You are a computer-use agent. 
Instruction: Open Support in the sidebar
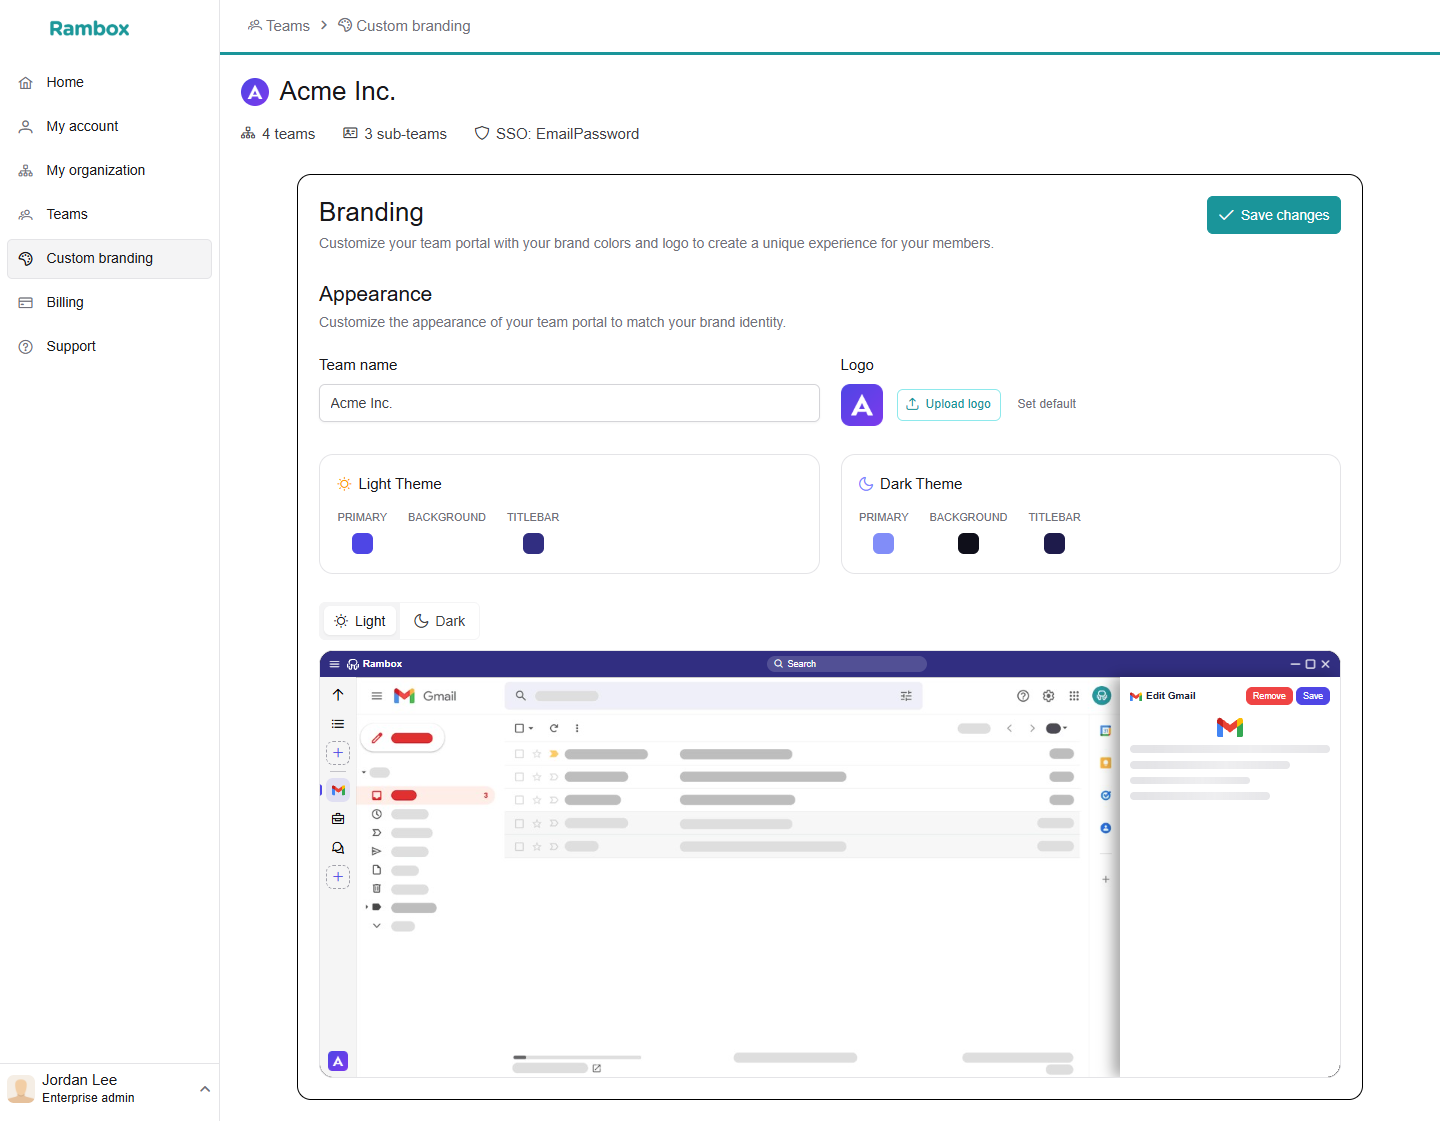tap(109, 346)
